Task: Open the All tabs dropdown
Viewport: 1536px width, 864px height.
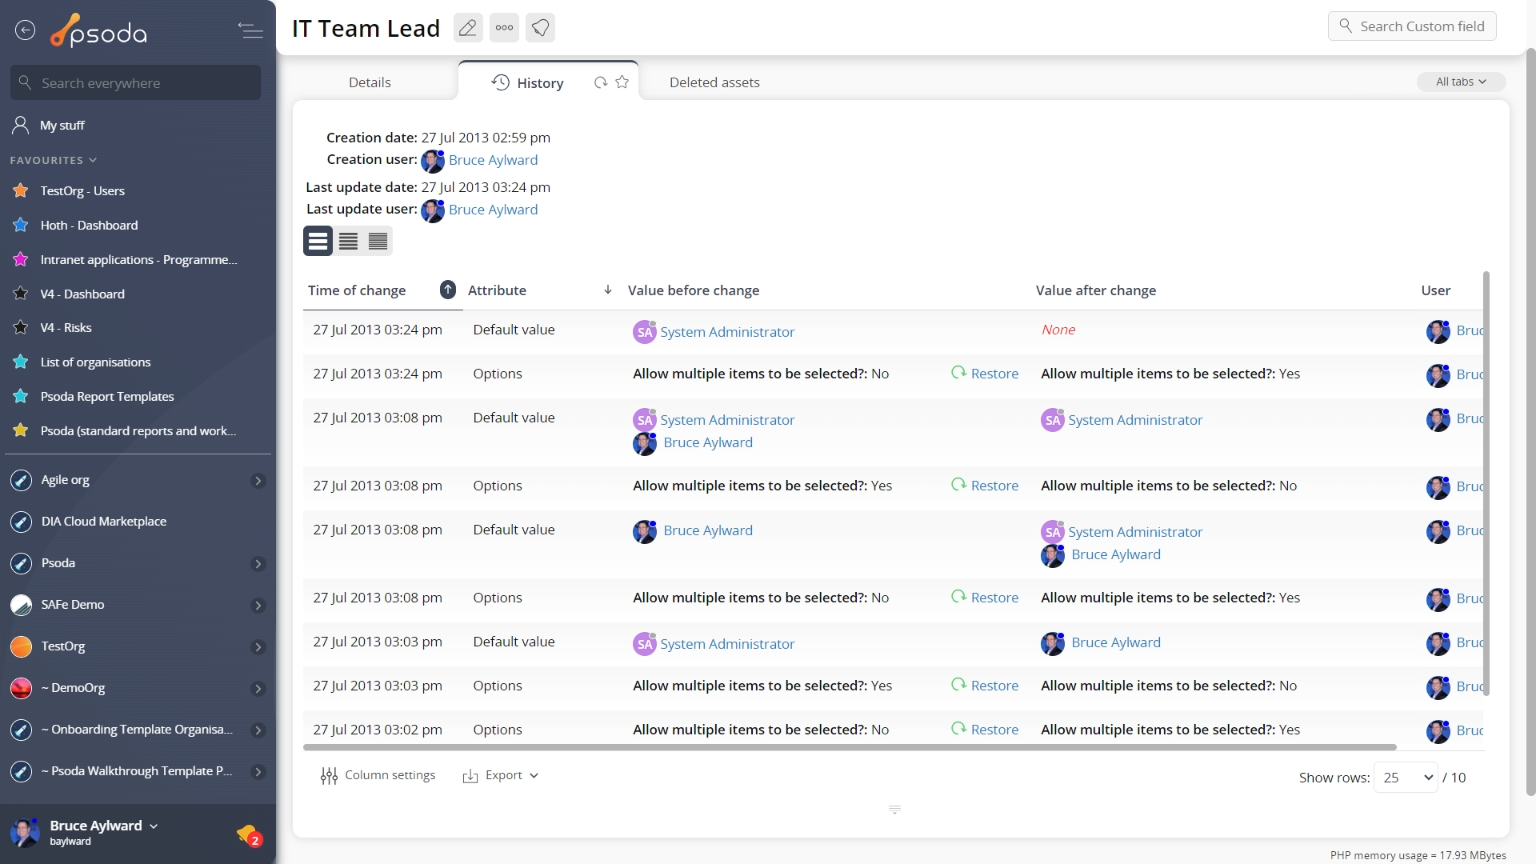Action: click(x=1460, y=82)
